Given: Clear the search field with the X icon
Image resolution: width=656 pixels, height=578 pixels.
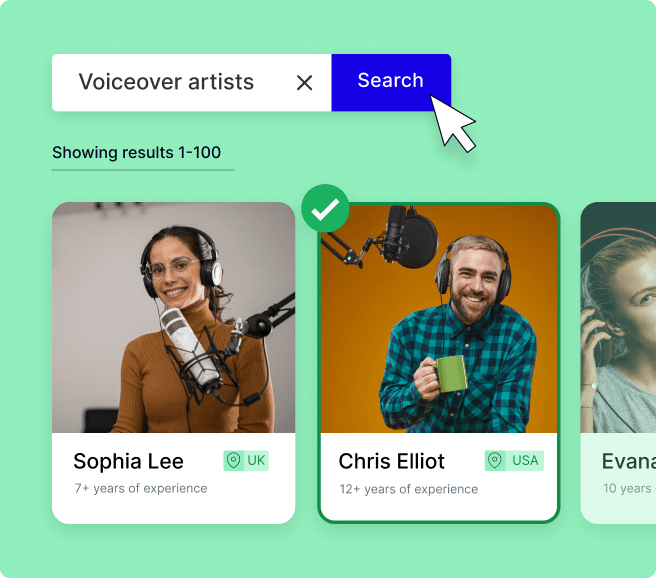Looking at the screenshot, I should point(304,82).
